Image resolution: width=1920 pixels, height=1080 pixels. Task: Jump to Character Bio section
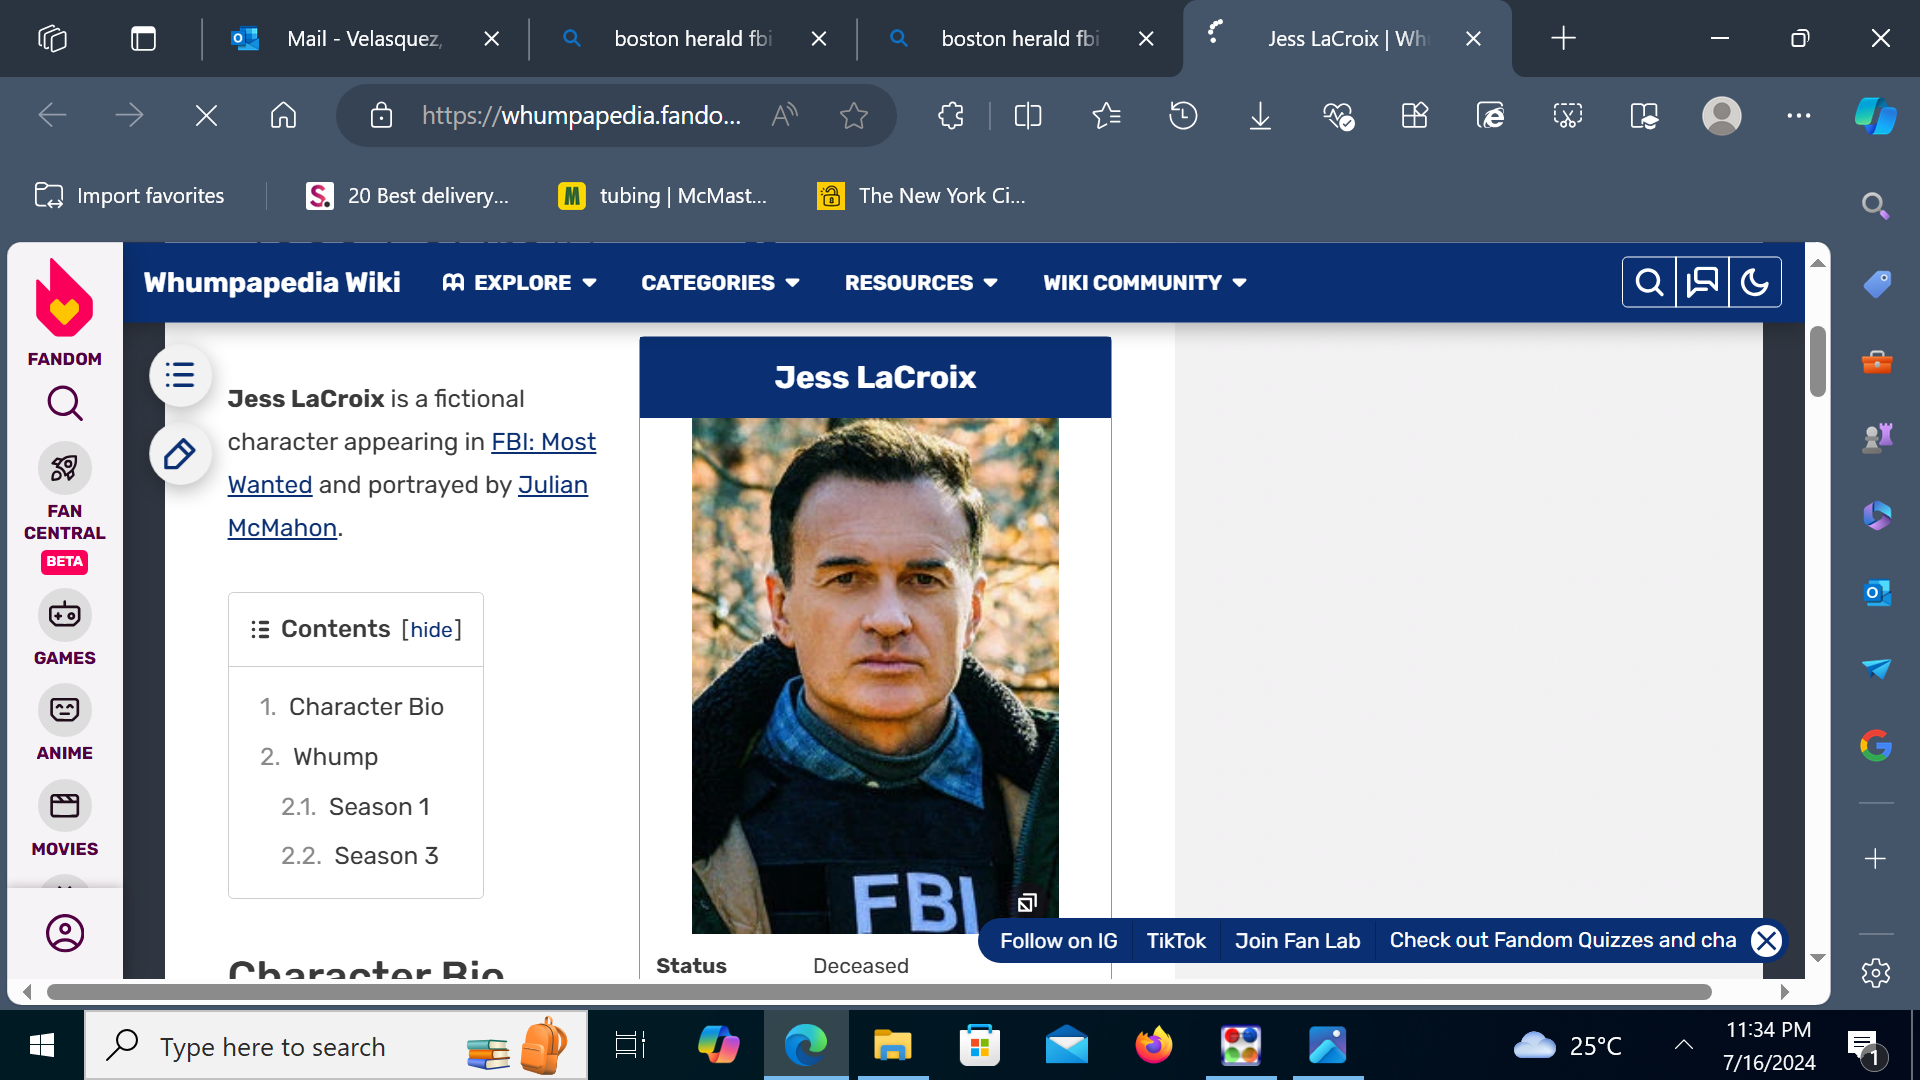pos(366,707)
